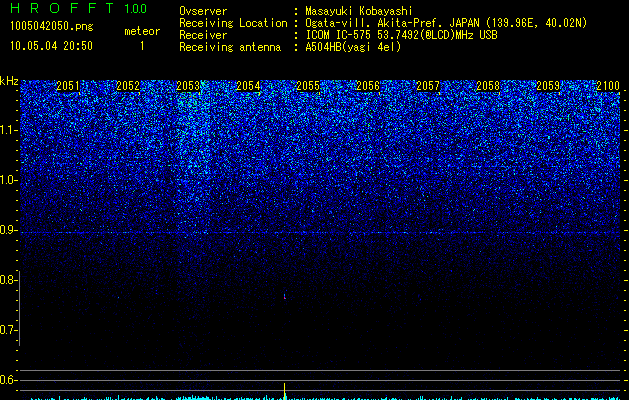Click the 2100 time marker
Viewport: 629px width, 400px height.
click(x=608, y=86)
